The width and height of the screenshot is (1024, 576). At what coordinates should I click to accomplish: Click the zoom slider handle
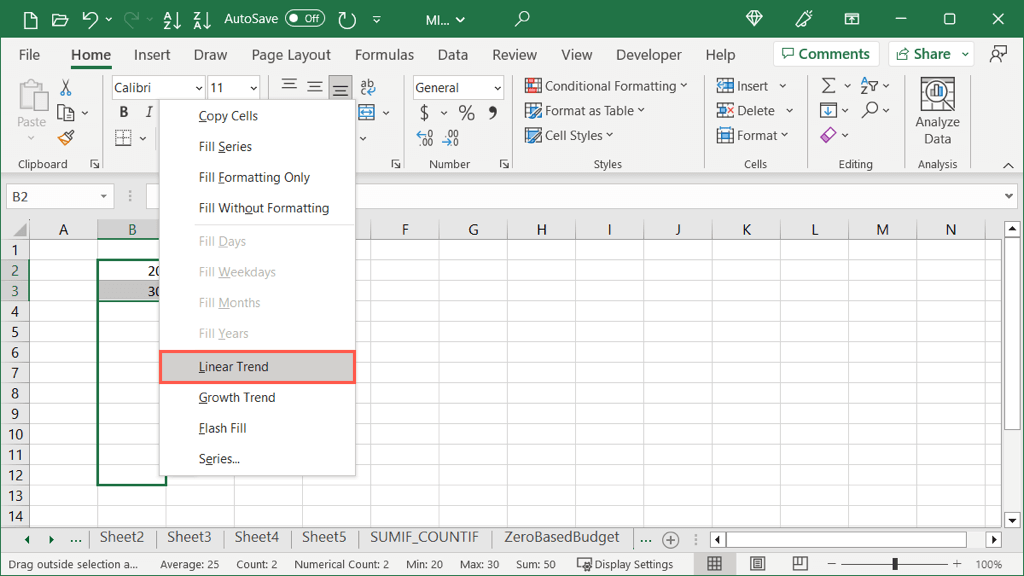pos(895,564)
